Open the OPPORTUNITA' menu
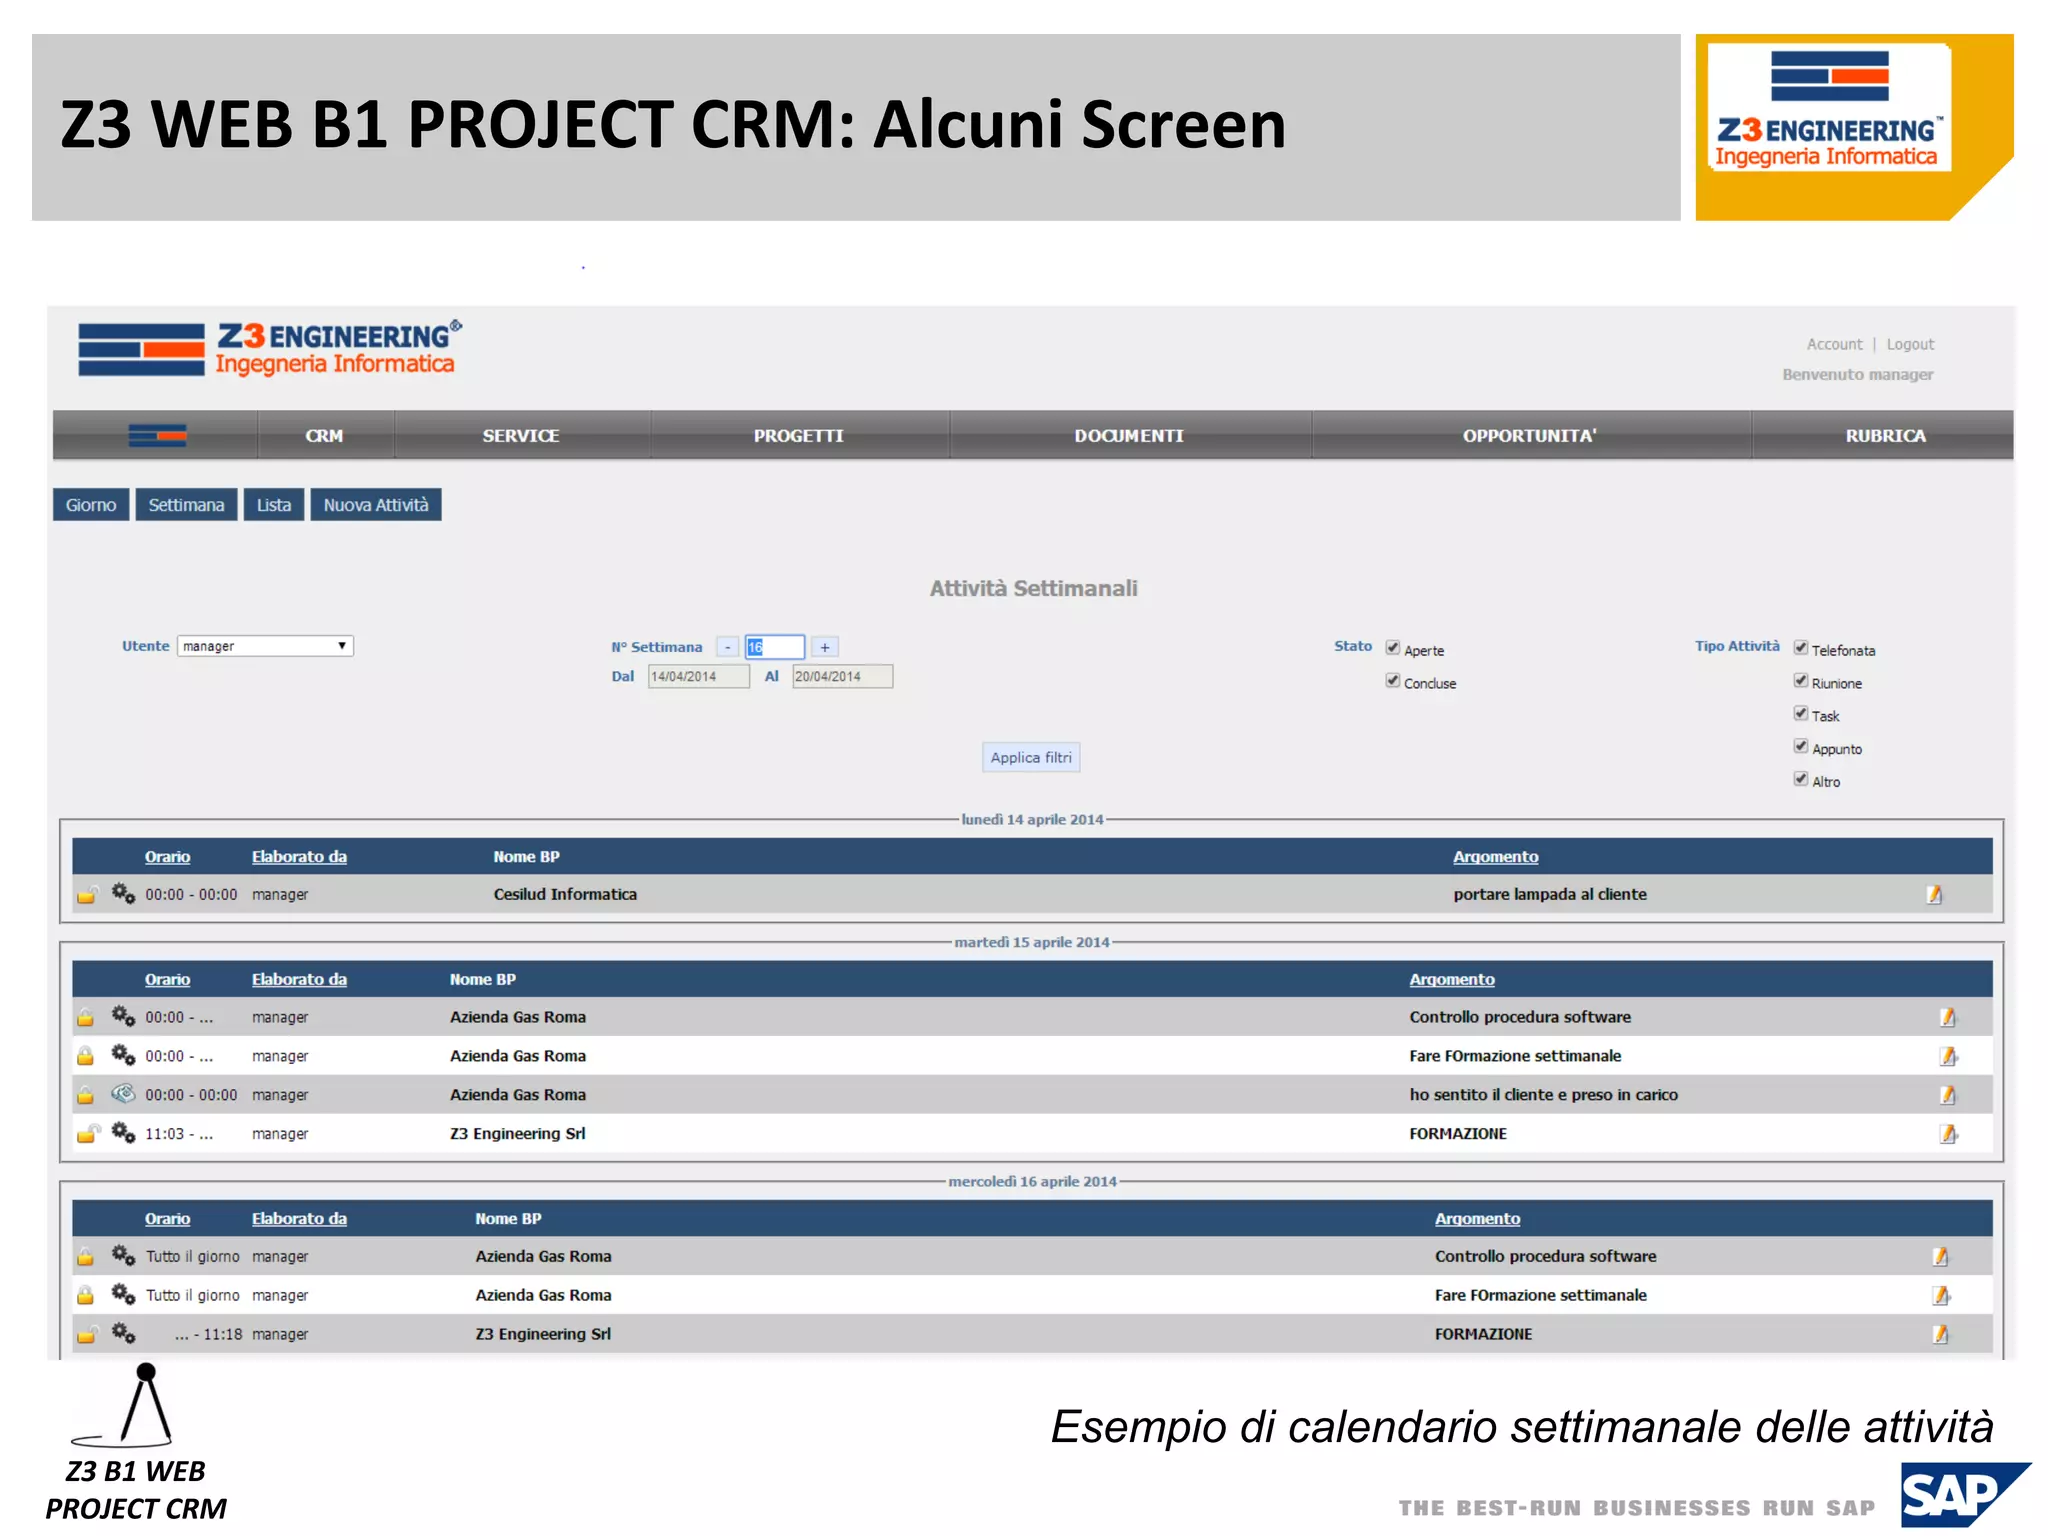Image resolution: width=2048 pixels, height=1536 pixels. pyautogui.click(x=1530, y=435)
